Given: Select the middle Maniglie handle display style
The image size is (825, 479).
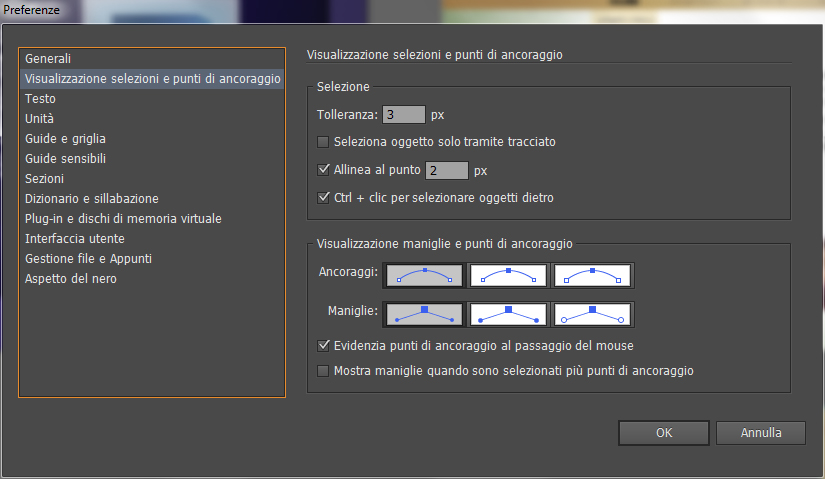Looking at the screenshot, I should [x=508, y=314].
